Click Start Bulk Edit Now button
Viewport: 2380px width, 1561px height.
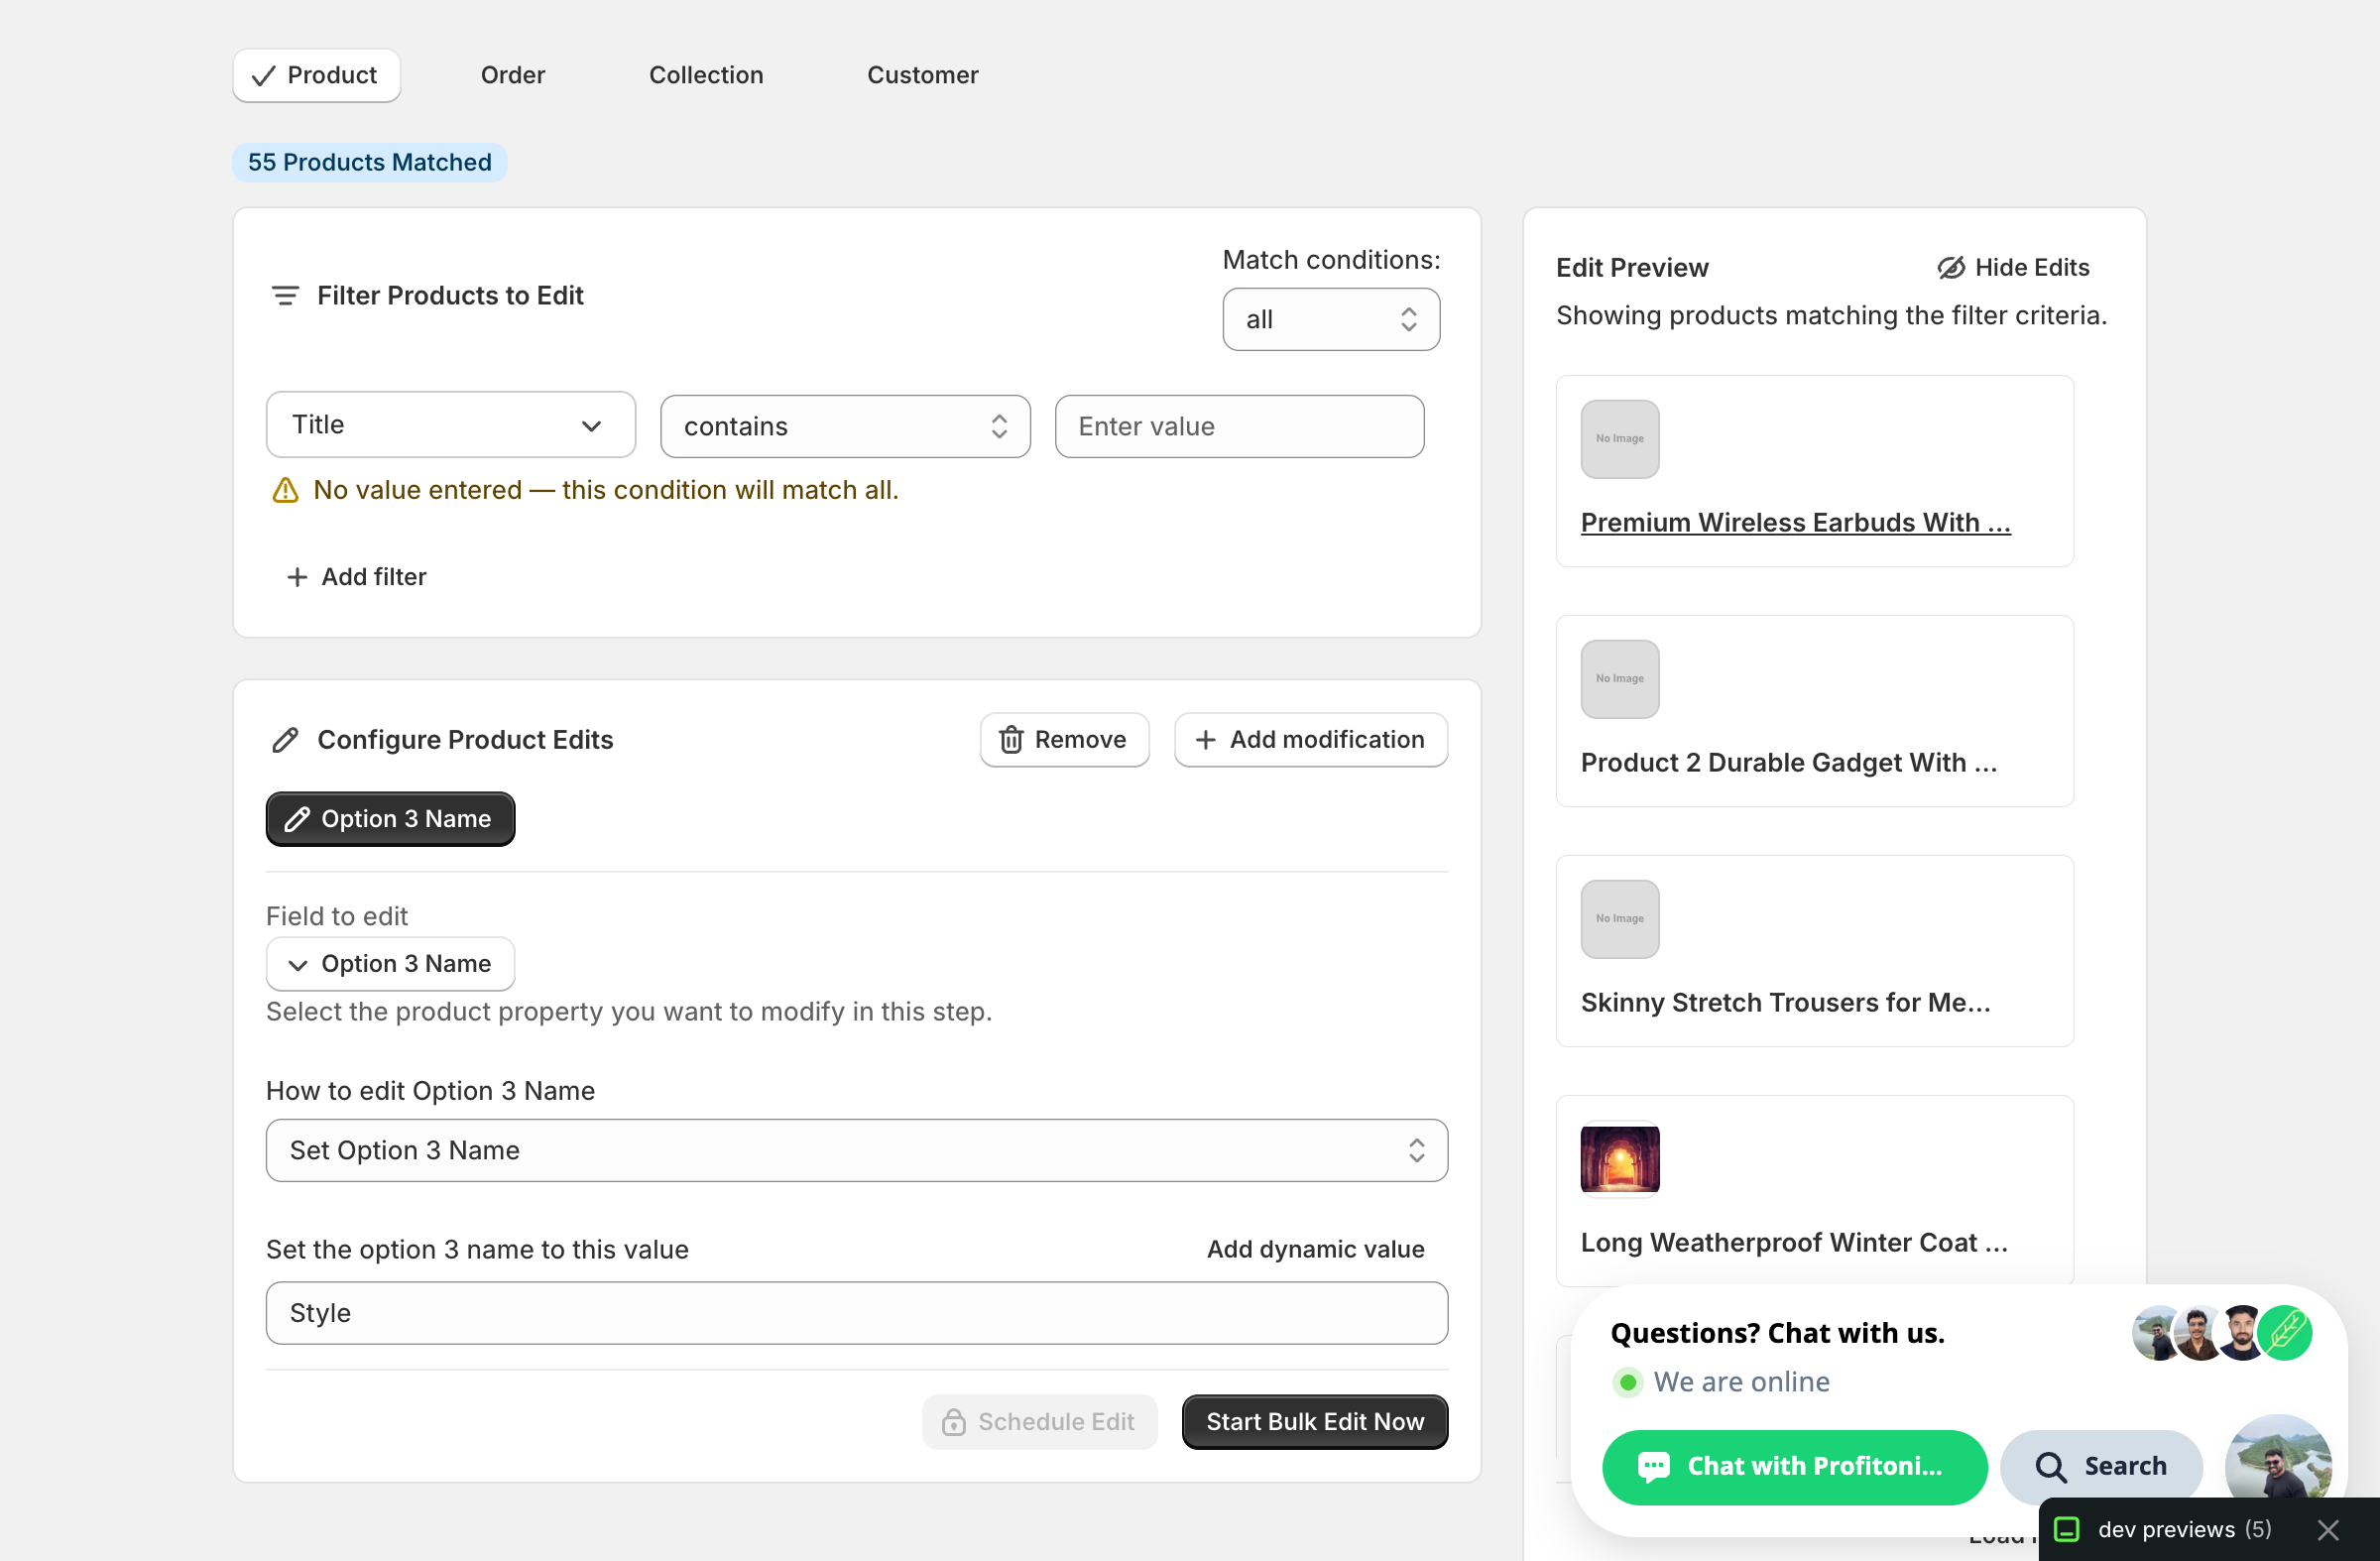pyautogui.click(x=1314, y=1422)
